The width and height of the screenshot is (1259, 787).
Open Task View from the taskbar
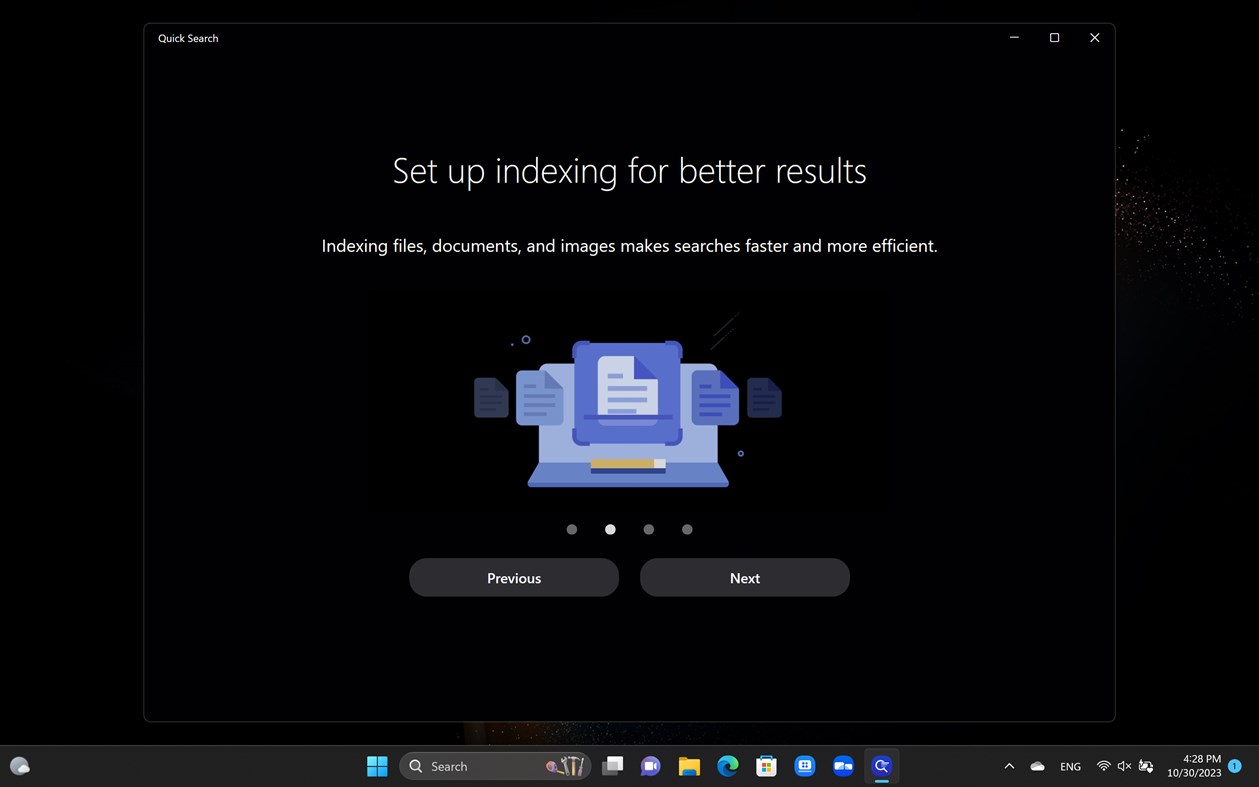613,766
